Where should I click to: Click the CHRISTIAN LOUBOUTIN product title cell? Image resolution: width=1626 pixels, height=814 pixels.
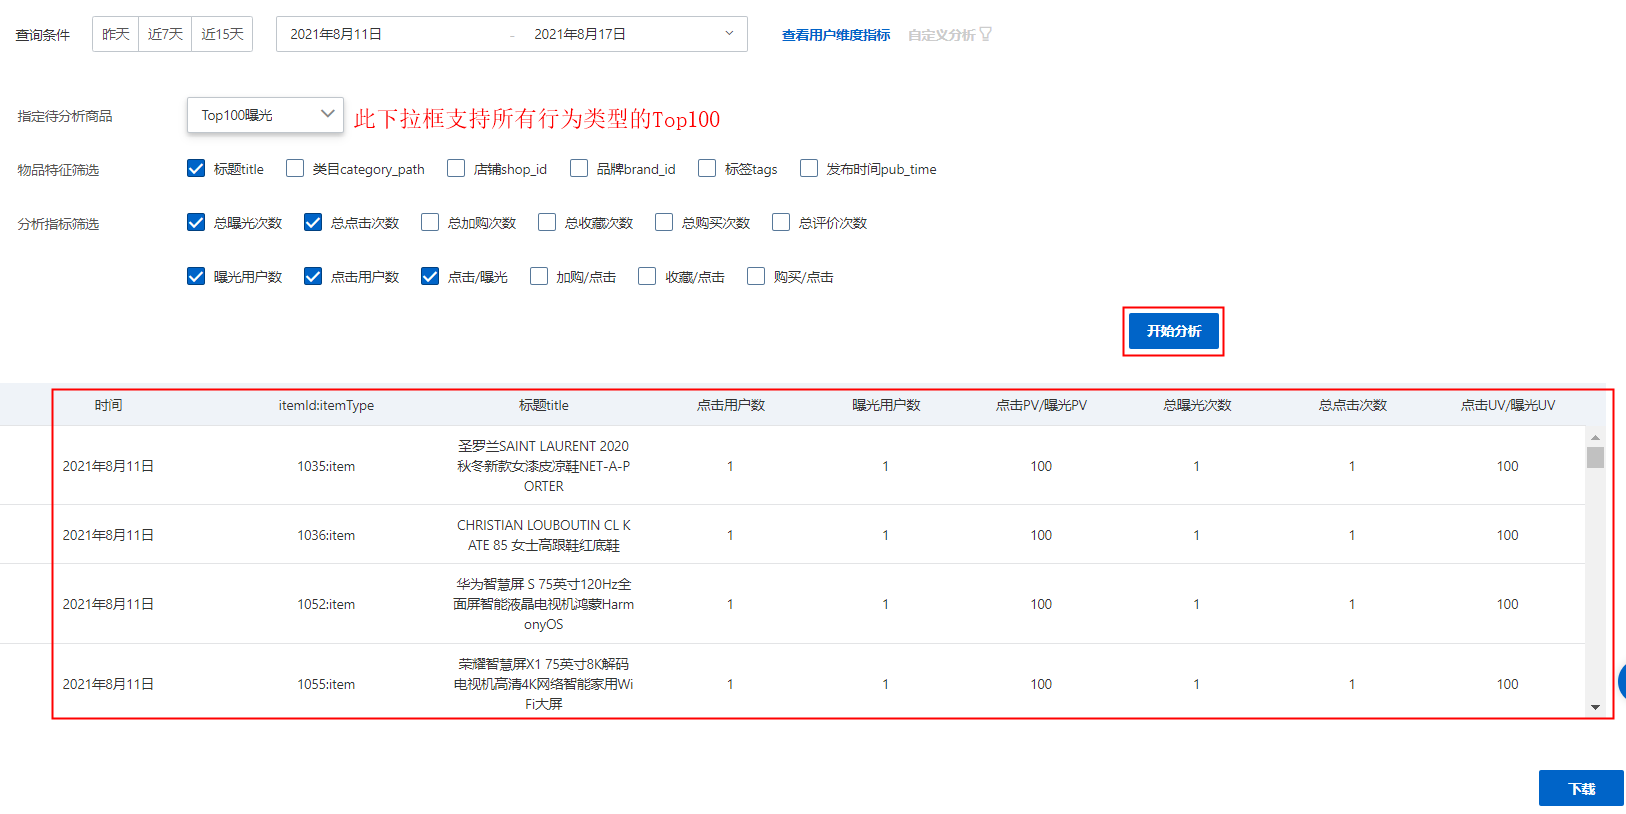pyautogui.click(x=544, y=535)
